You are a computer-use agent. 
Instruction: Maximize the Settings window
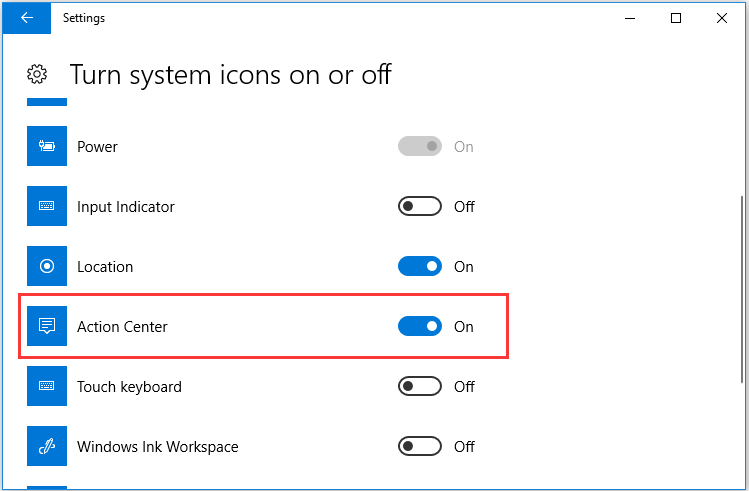(676, 18)
